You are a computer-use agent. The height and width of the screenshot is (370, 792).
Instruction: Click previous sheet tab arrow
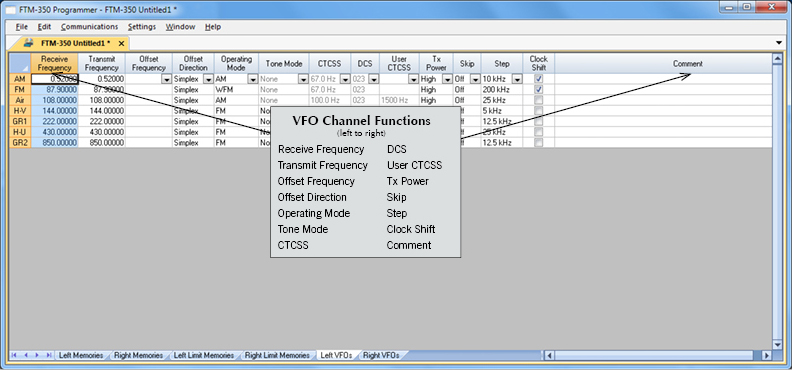pos(26,355)
